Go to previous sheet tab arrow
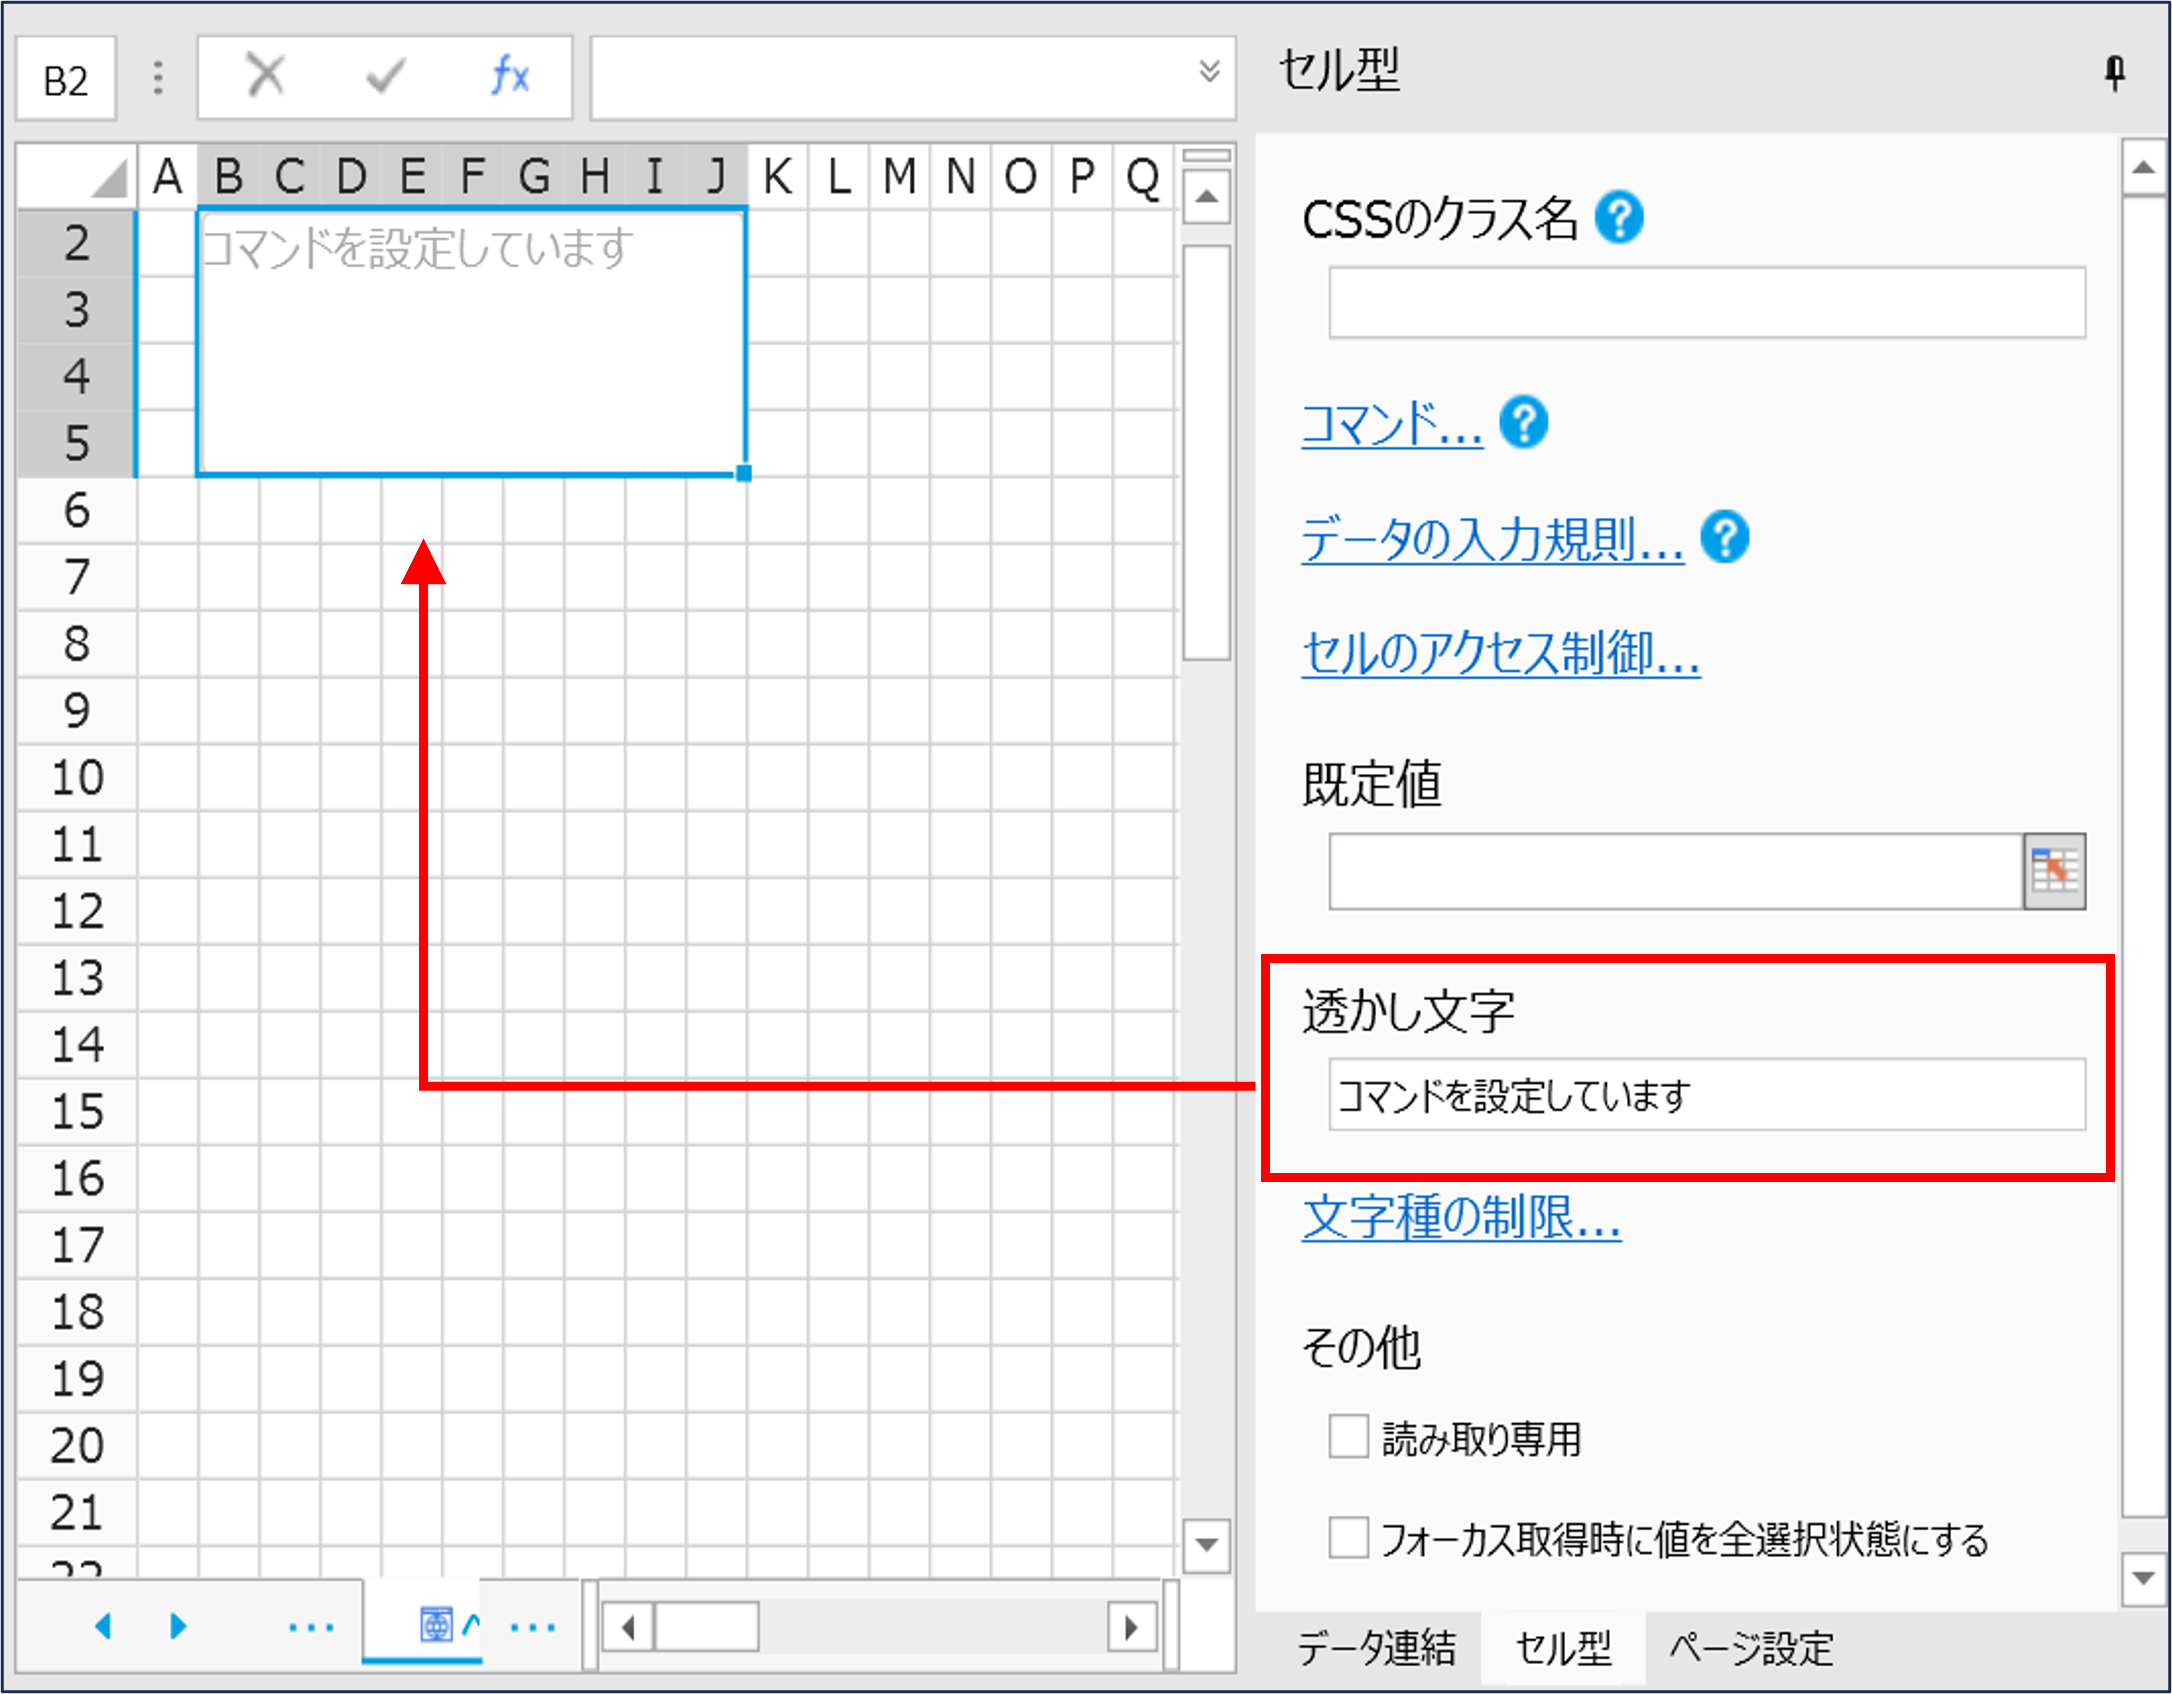The width and height of the screenshot is (2172, 1694). tap(102, 1625)
